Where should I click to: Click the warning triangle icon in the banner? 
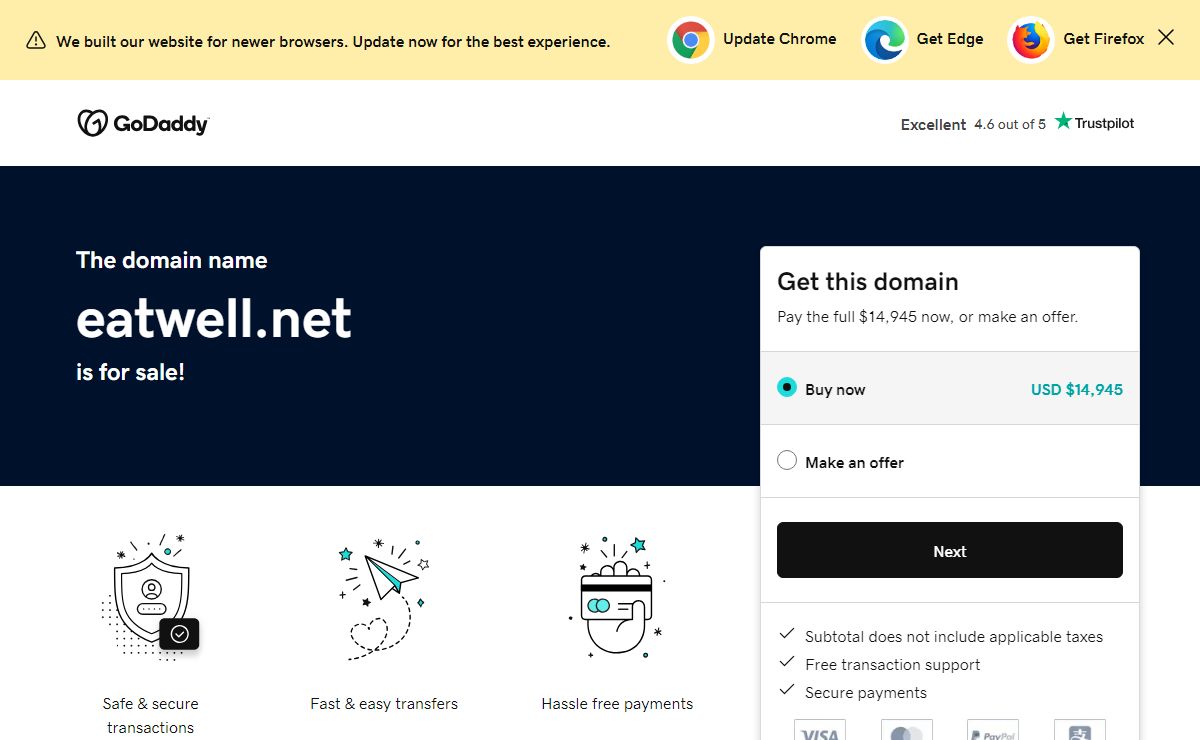point(36,41)
